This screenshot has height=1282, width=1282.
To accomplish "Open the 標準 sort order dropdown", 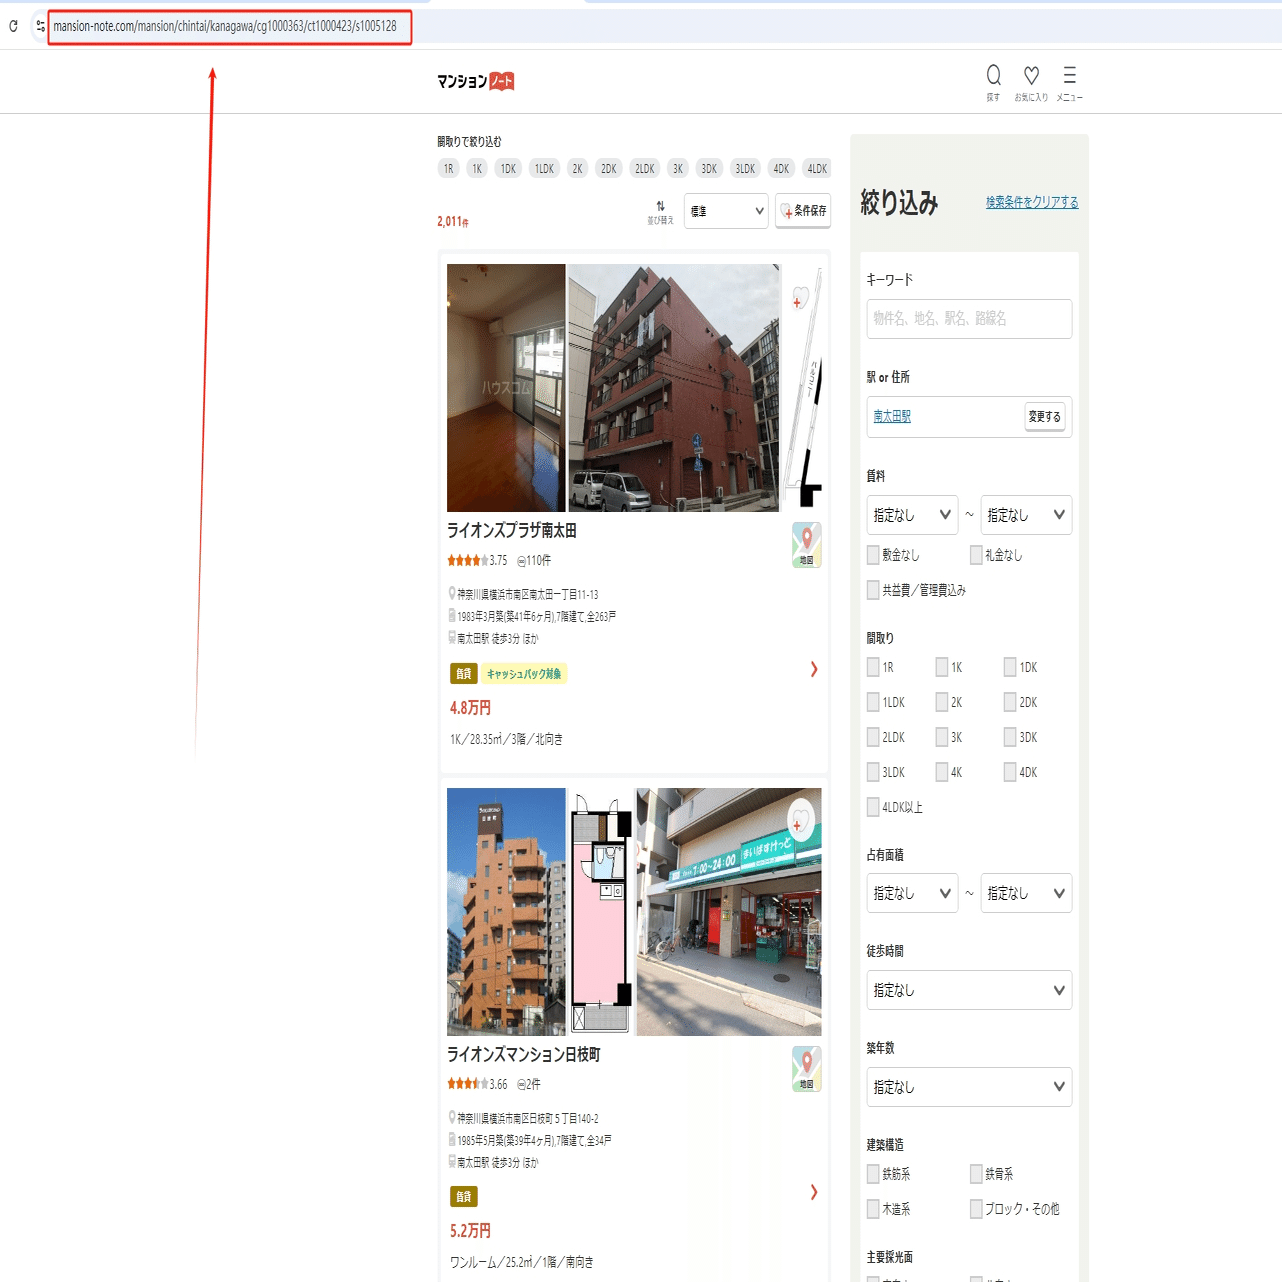I will [x=726, y=211].
